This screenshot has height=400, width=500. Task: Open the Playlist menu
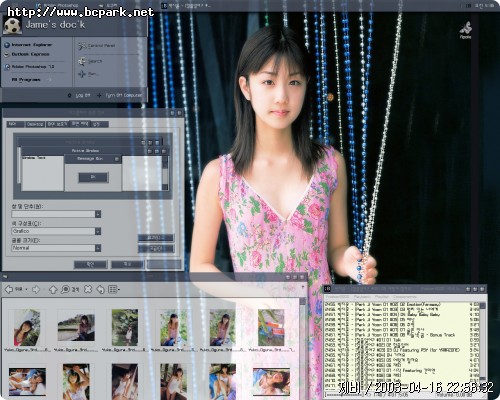click(x=382, y=296)
